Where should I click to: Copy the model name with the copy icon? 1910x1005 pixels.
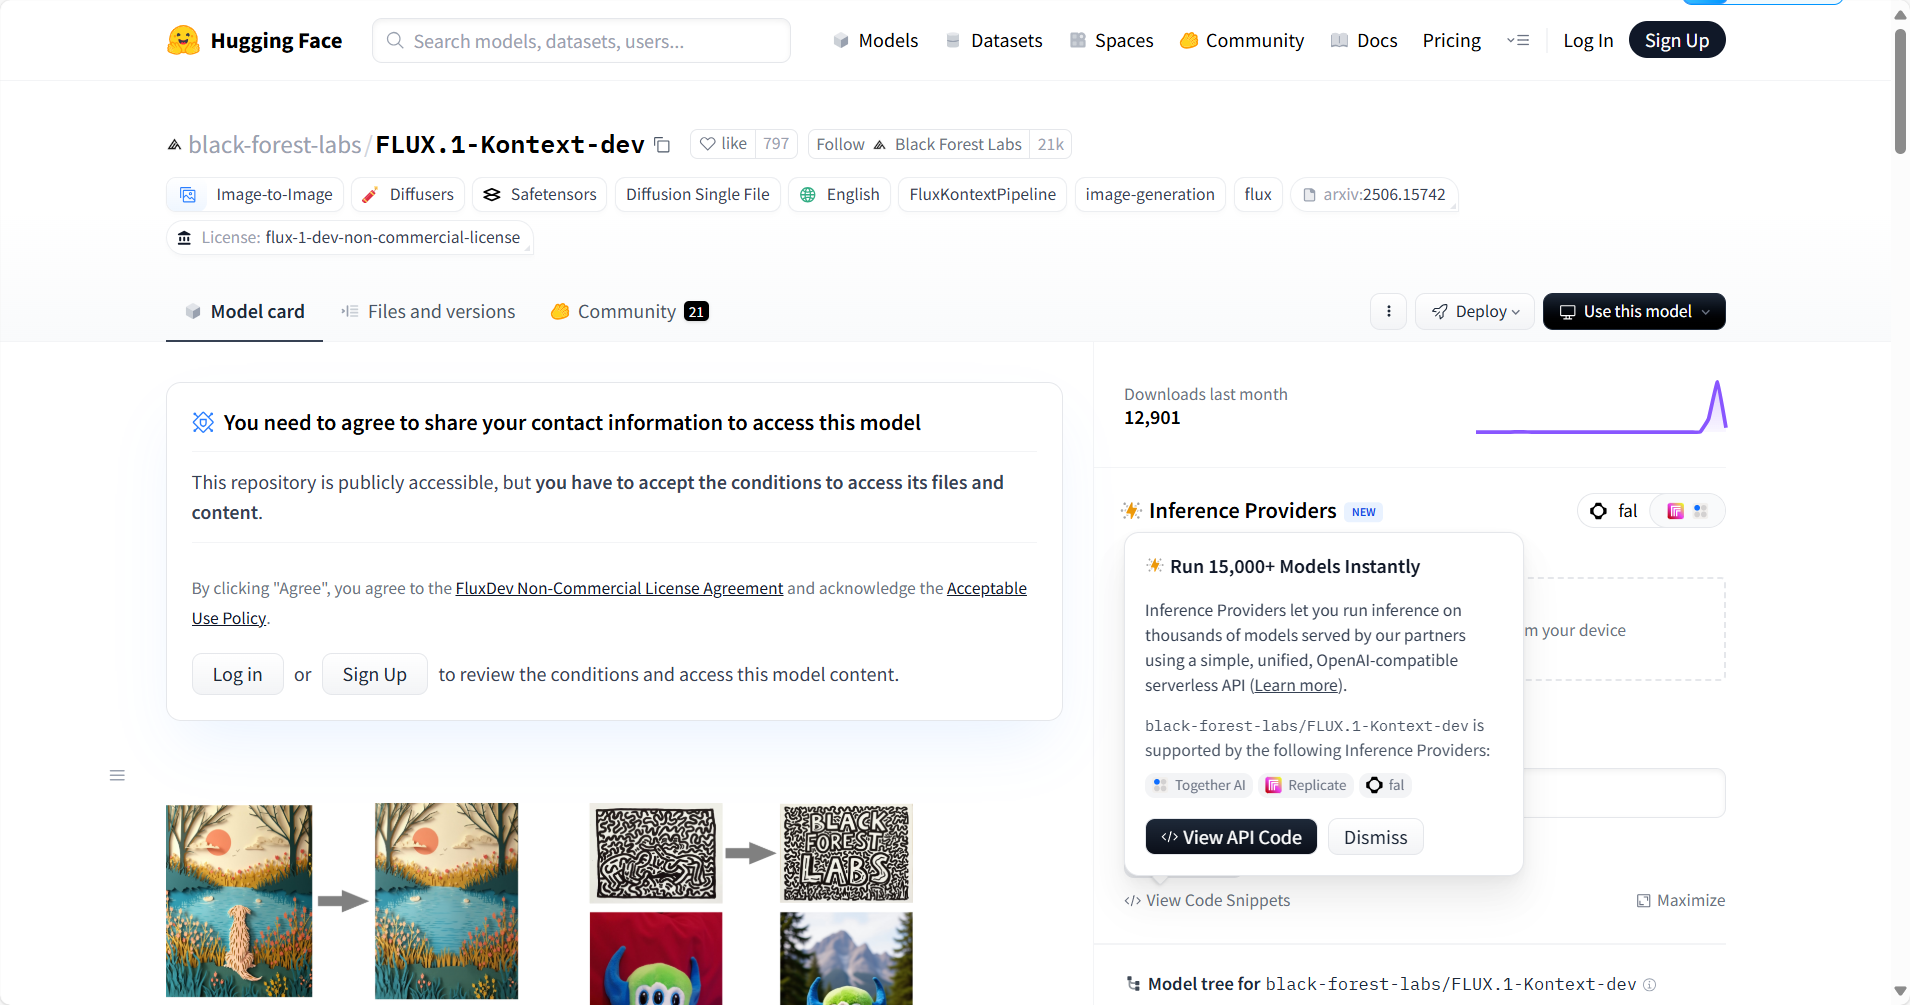[662, 145]
